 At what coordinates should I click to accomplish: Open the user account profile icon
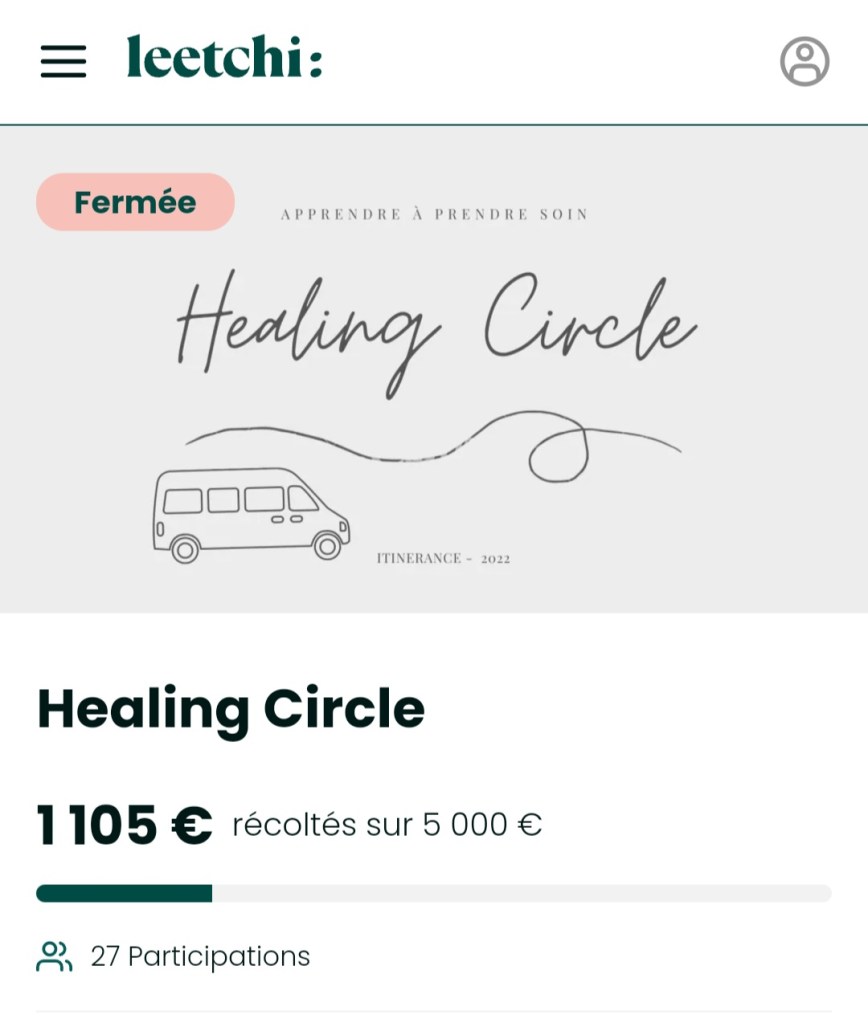(804, 61)
